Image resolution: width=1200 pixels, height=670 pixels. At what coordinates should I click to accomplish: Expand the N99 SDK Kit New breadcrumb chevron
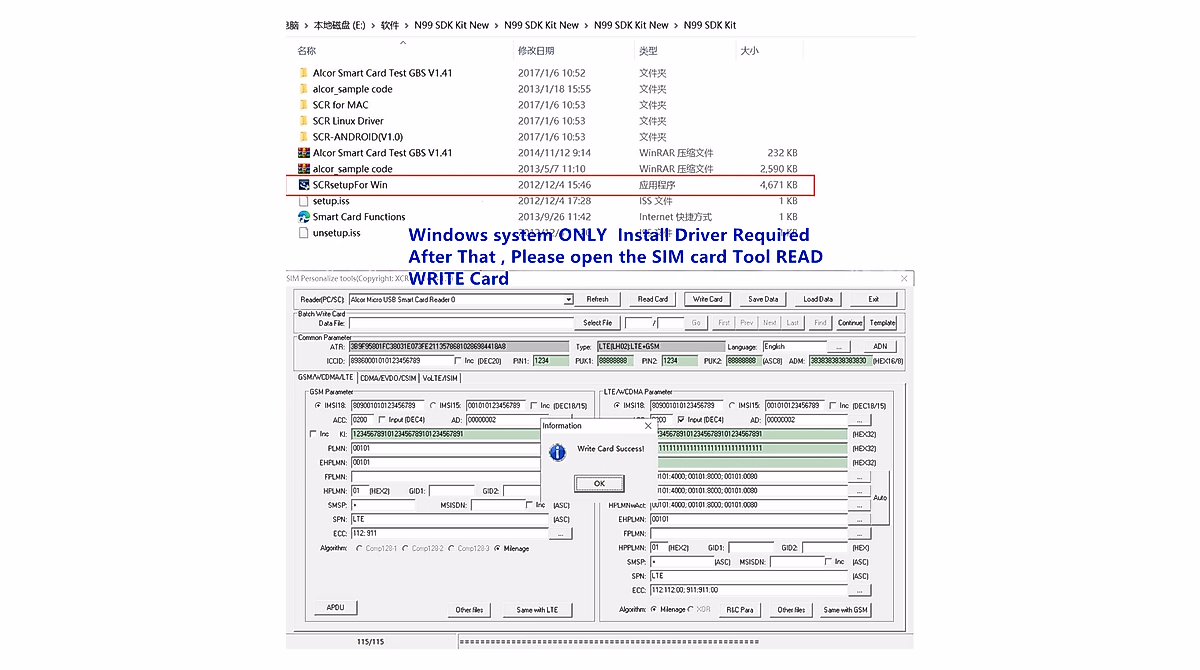click(x=497, y=22)
